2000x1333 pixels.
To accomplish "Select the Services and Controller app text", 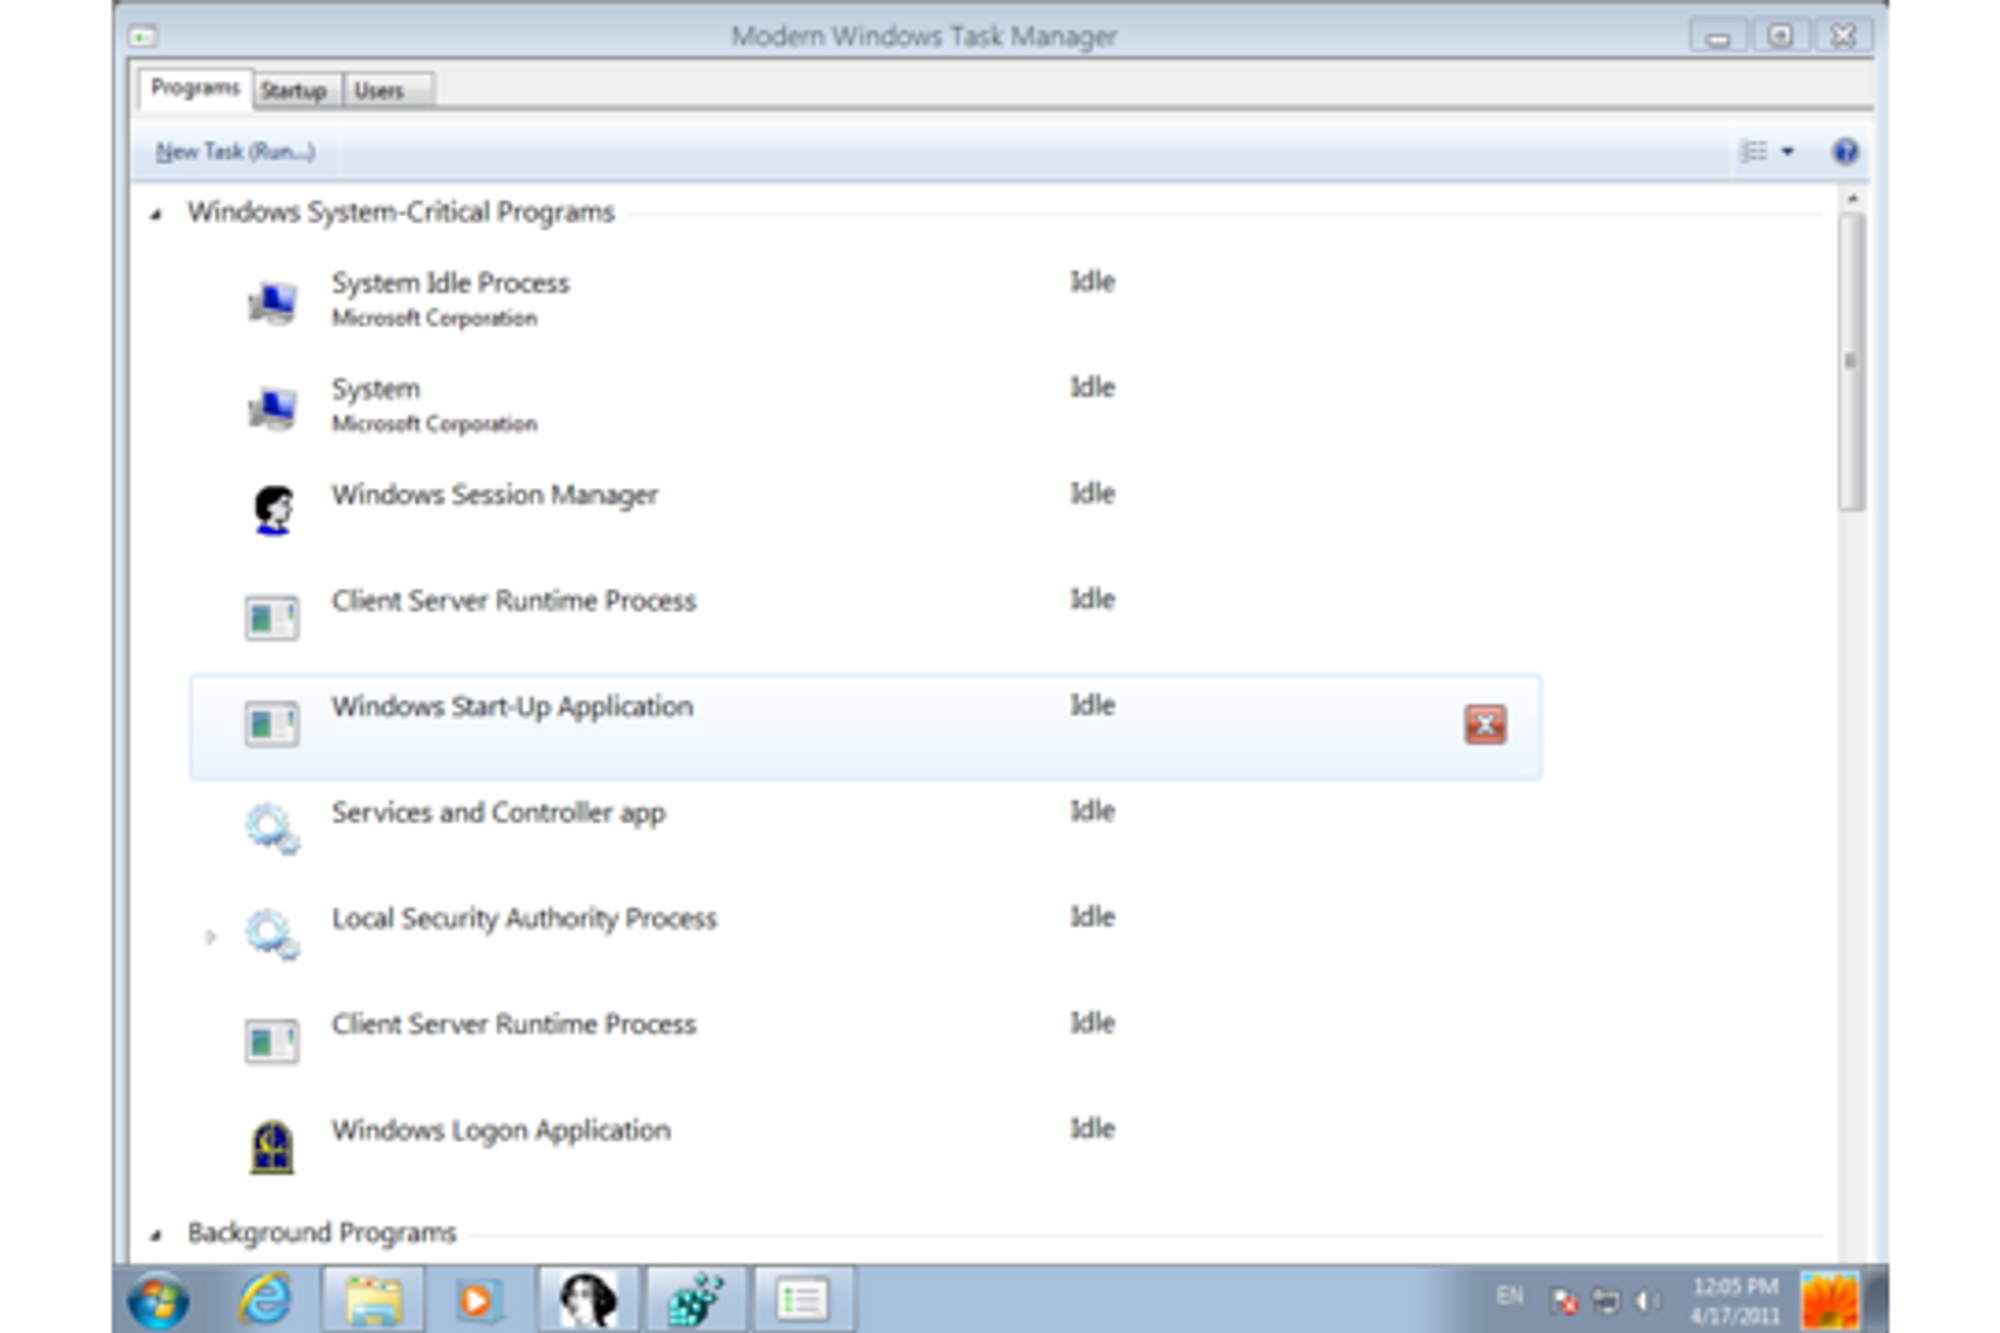I will [498, 813].
